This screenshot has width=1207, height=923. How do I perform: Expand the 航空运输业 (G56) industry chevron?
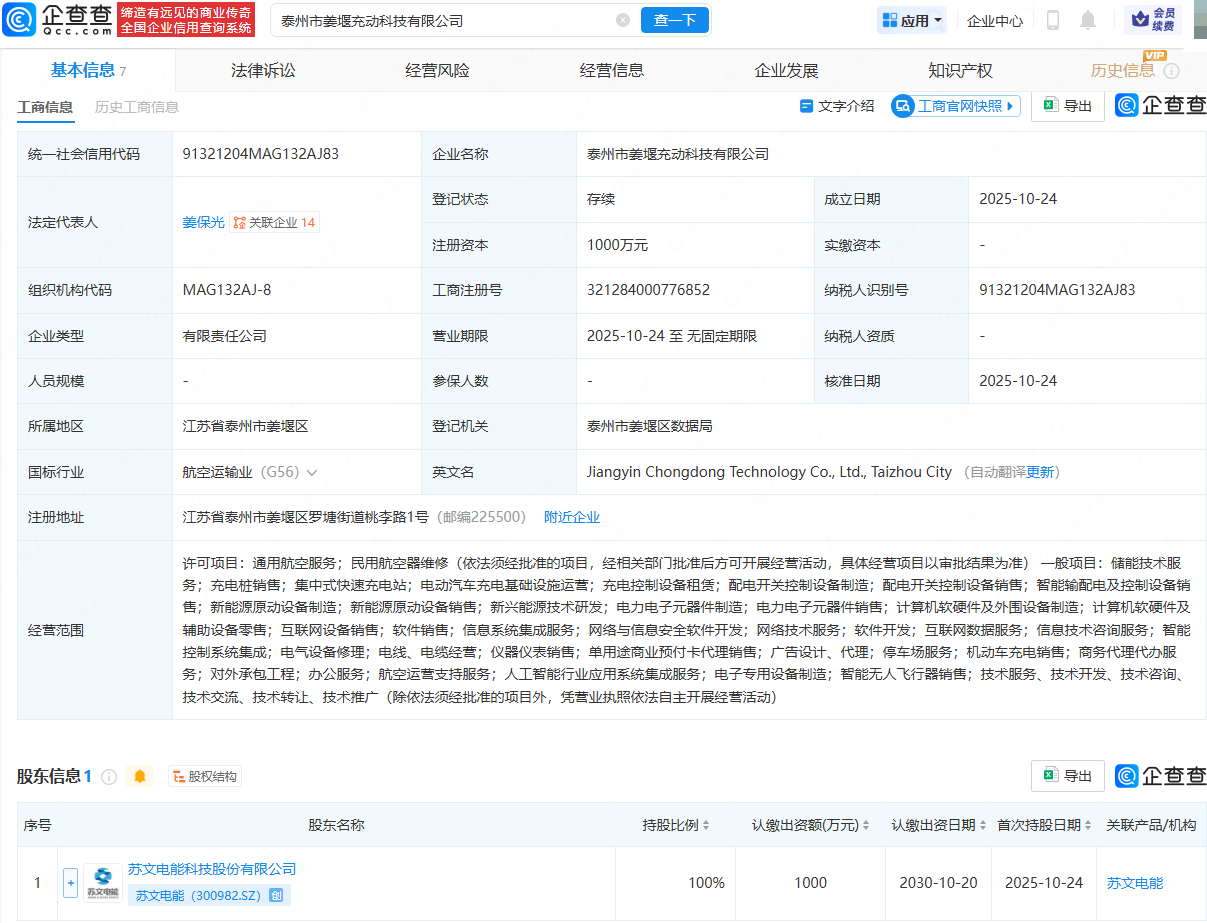[312, 472]
